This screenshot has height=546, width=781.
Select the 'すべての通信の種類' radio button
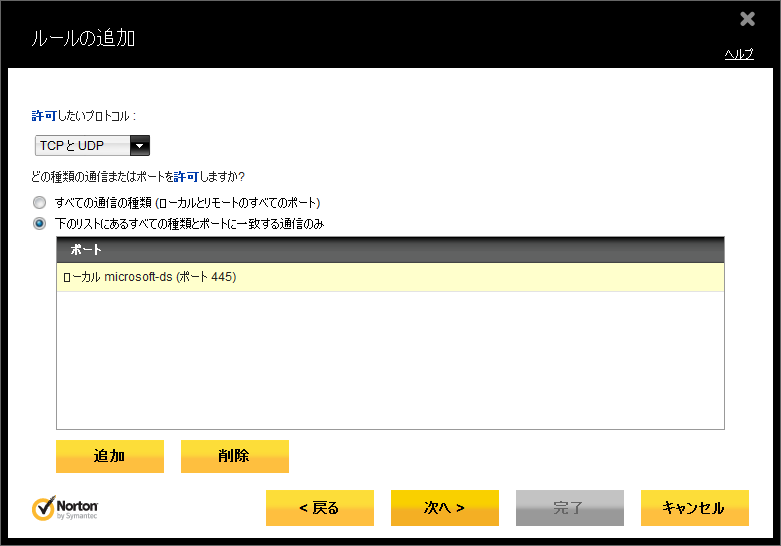click(x=40, y=202)
